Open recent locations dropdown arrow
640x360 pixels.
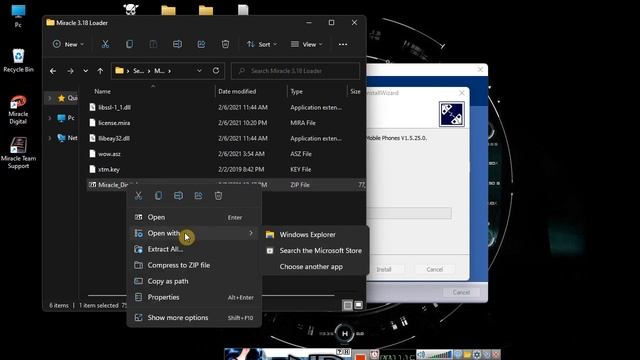point(85,71)
